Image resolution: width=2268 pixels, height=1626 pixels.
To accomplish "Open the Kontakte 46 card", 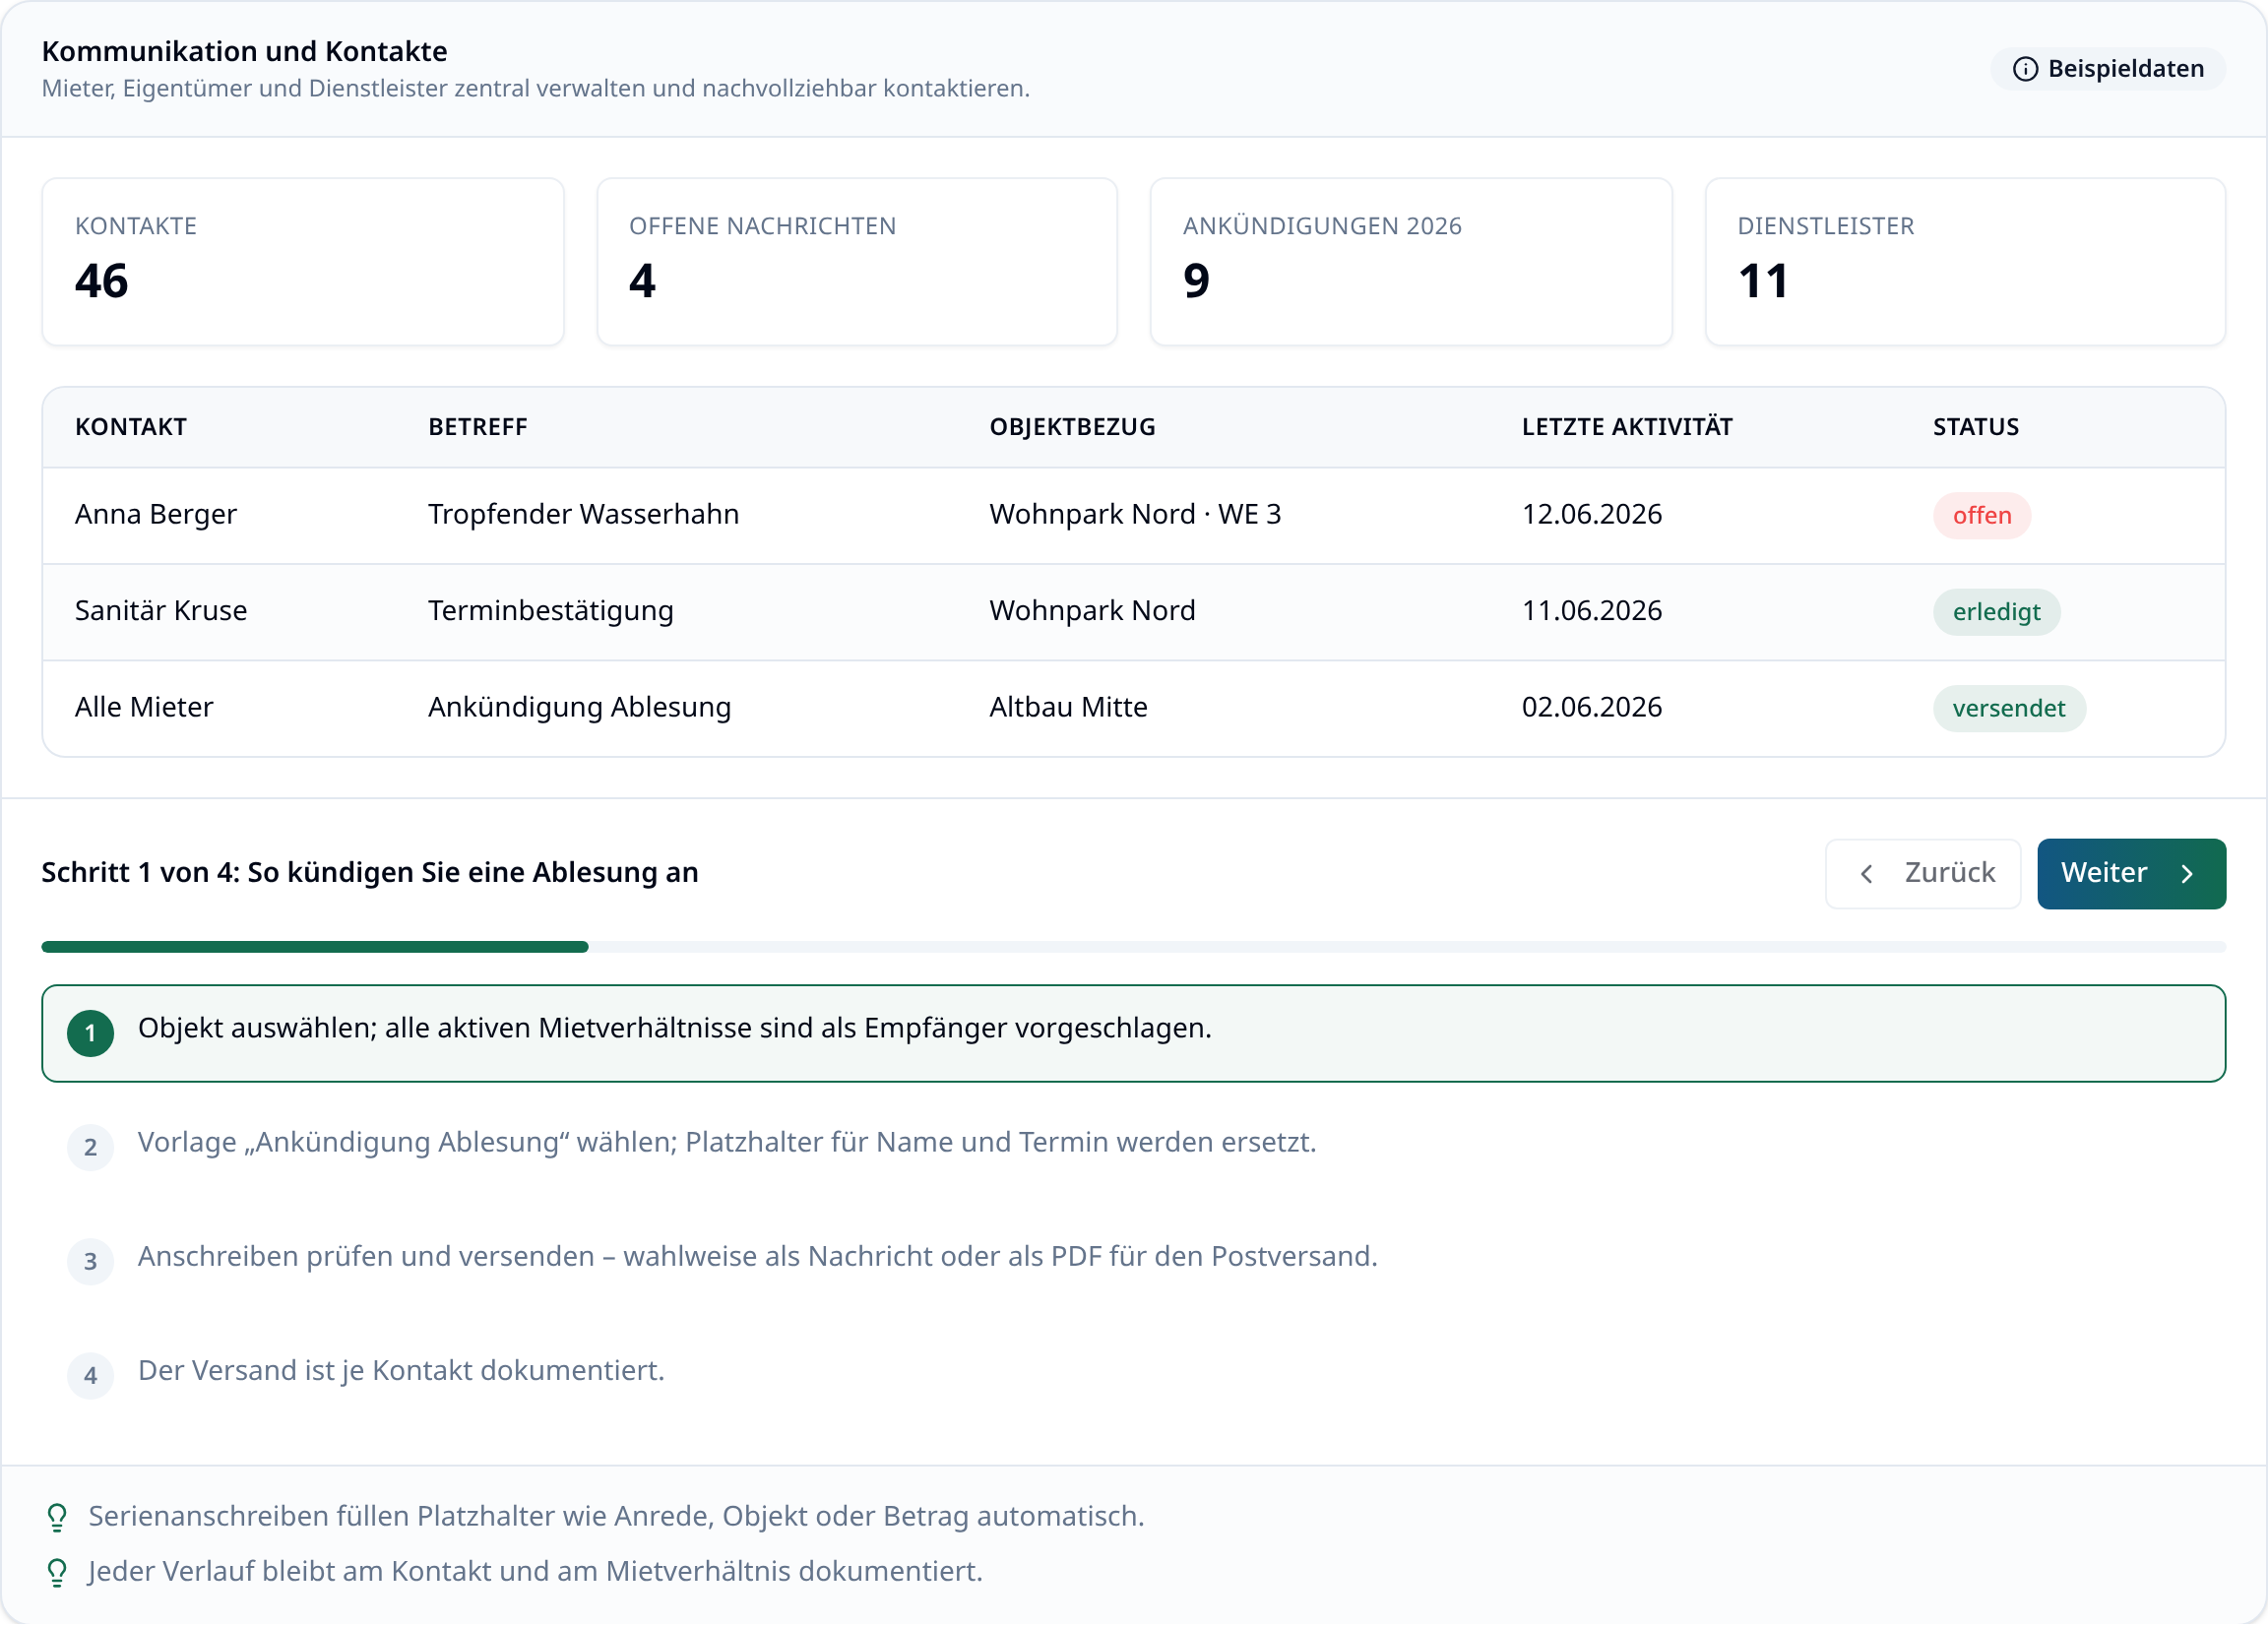I will [303, 262].
